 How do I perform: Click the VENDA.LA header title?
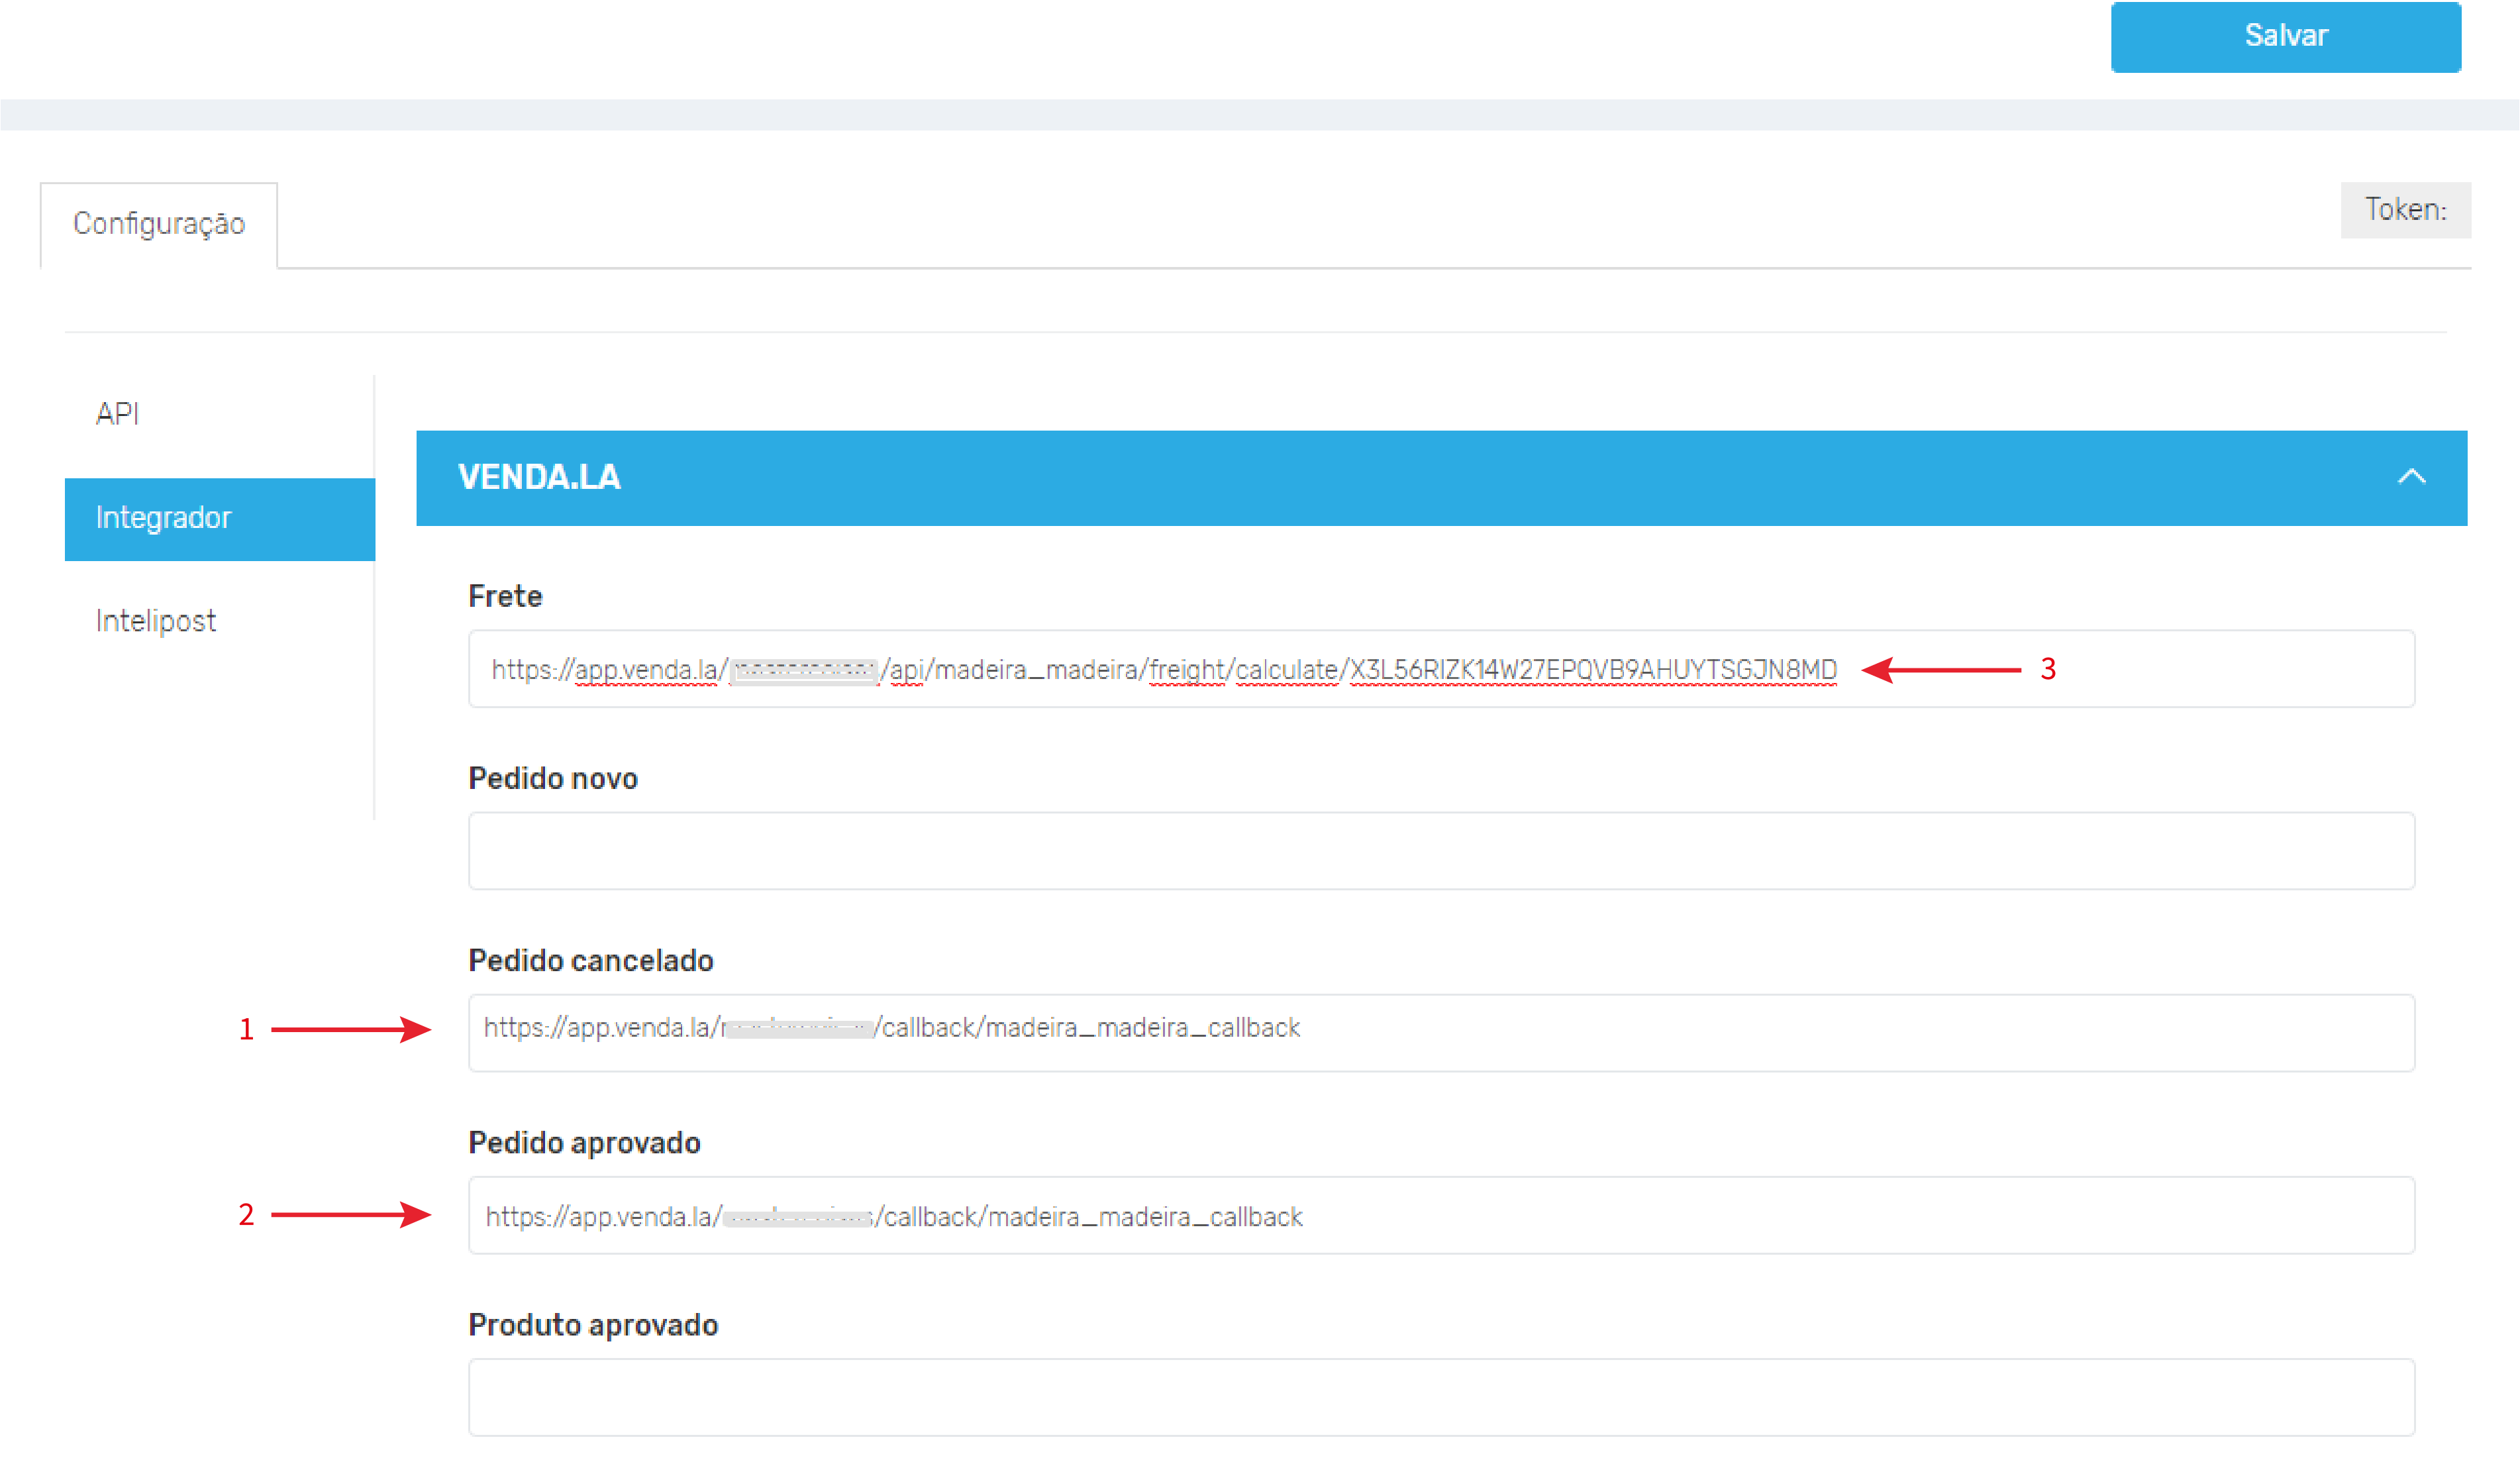click(539, 477)
